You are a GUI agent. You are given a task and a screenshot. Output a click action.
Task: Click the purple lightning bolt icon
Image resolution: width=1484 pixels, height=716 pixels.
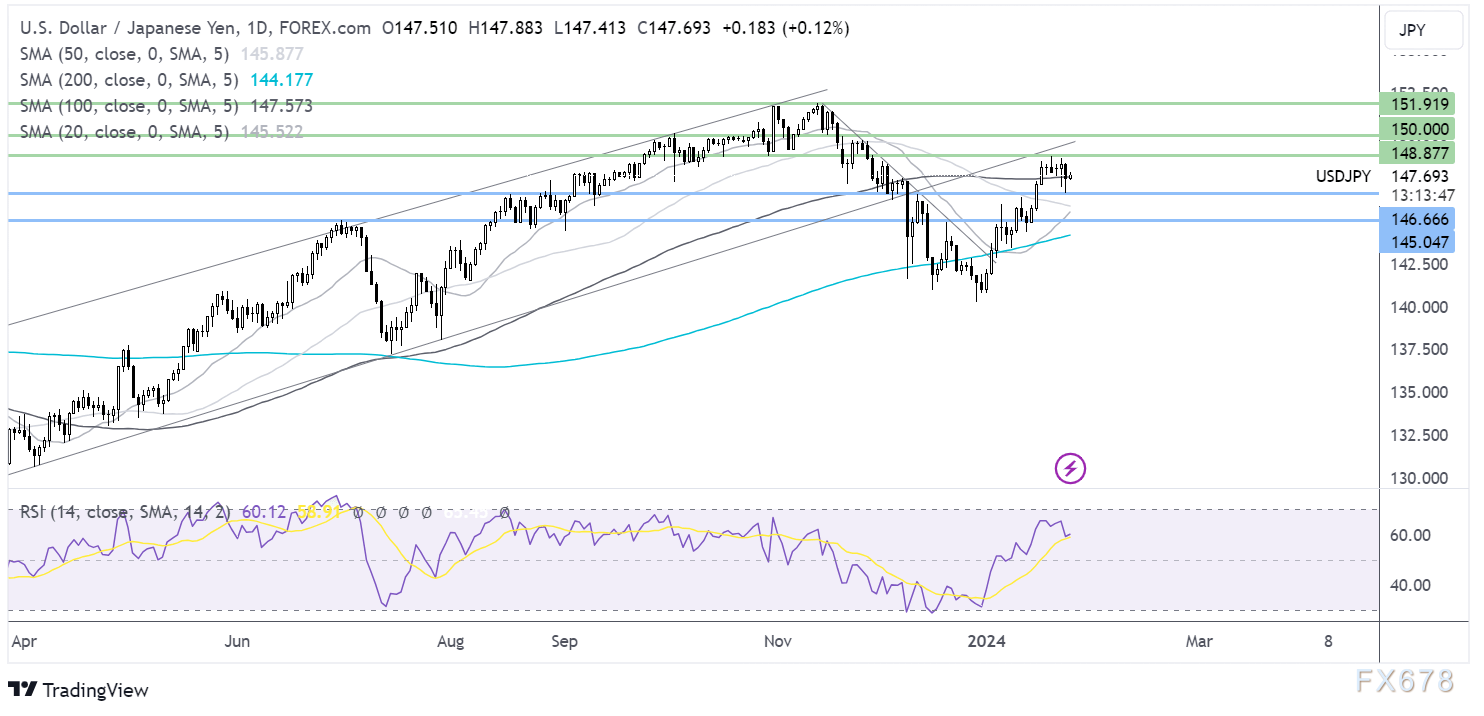coord(1070,467)
